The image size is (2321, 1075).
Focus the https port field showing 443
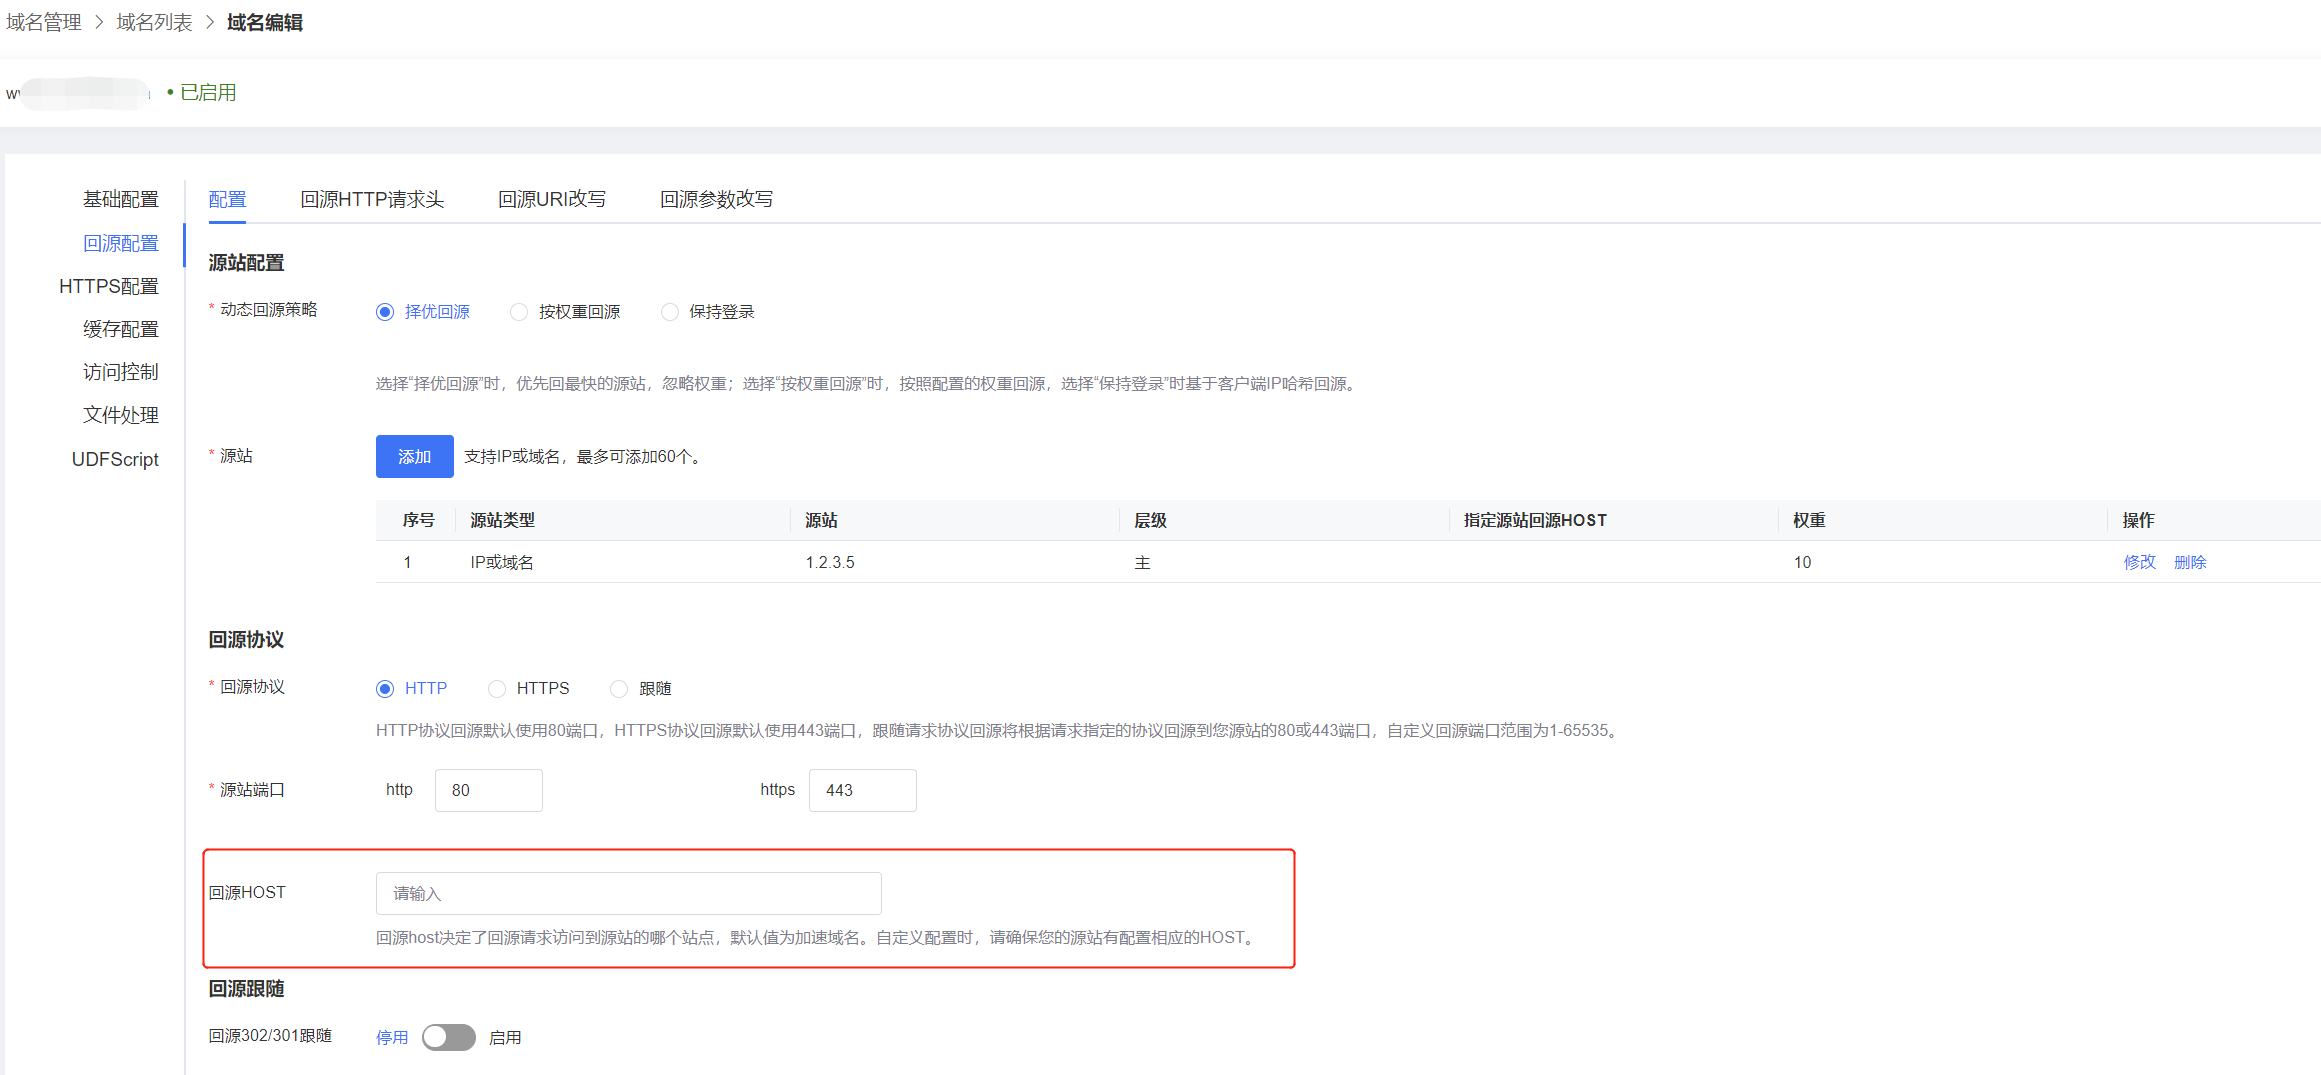863,790
